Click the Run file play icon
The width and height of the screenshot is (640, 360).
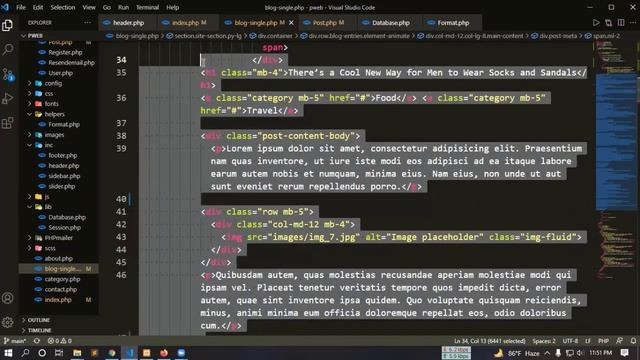pyautogui.click(x=596, y=23)
